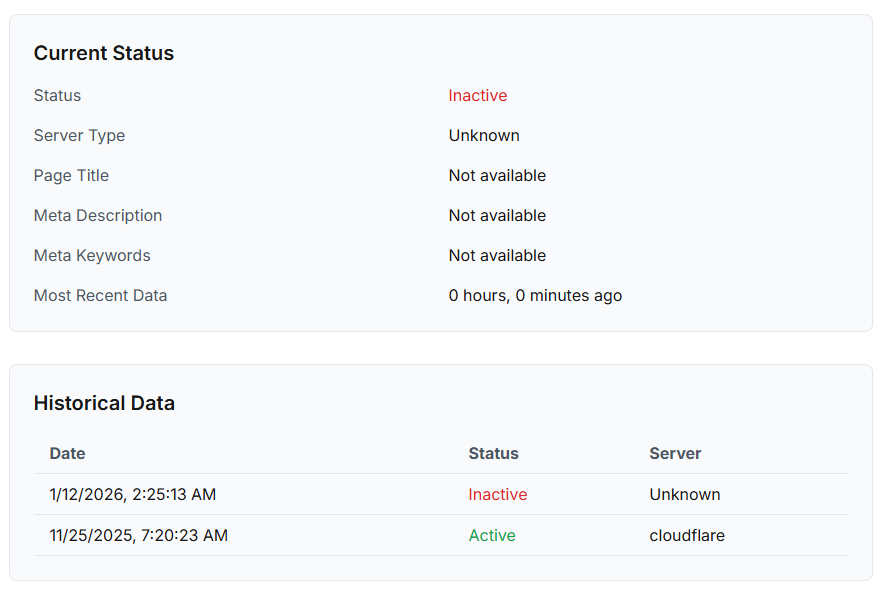Click the Meta Description label

tap(98, 216)
